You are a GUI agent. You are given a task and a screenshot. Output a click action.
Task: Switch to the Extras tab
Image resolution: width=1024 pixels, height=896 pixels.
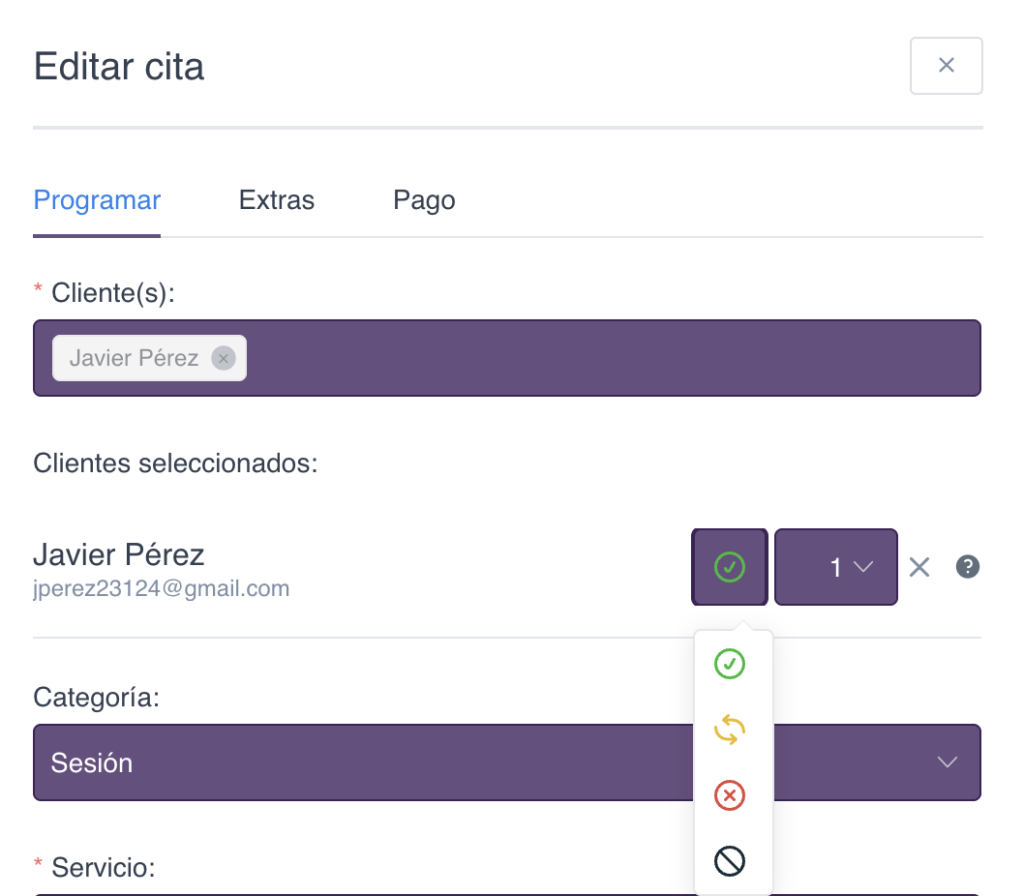277,200
